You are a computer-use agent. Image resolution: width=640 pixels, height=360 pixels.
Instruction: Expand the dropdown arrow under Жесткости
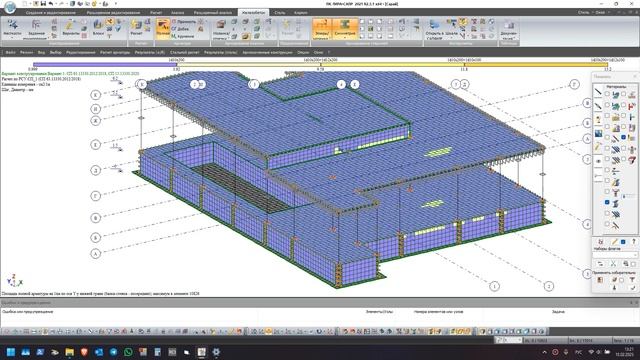tap(12, 38)
